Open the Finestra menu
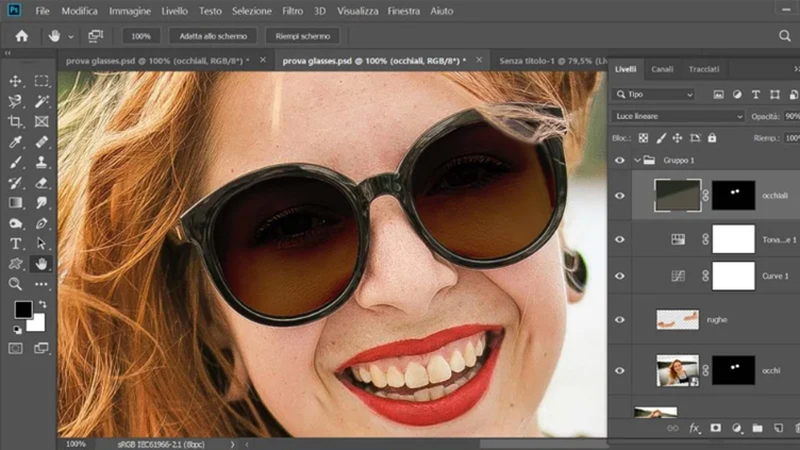This screenshot has height=450, width=800. click(x=404, y=11)
